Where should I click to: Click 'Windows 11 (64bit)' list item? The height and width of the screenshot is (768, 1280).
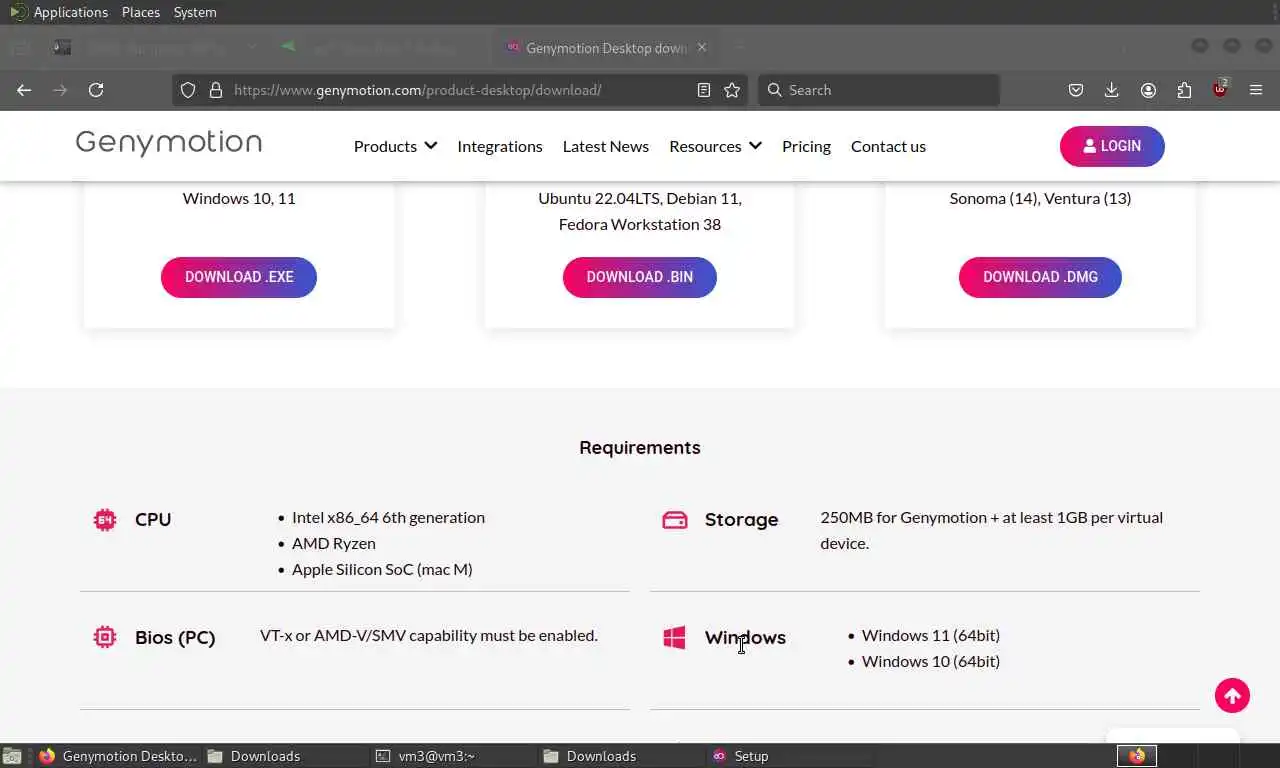pos(931,635)
